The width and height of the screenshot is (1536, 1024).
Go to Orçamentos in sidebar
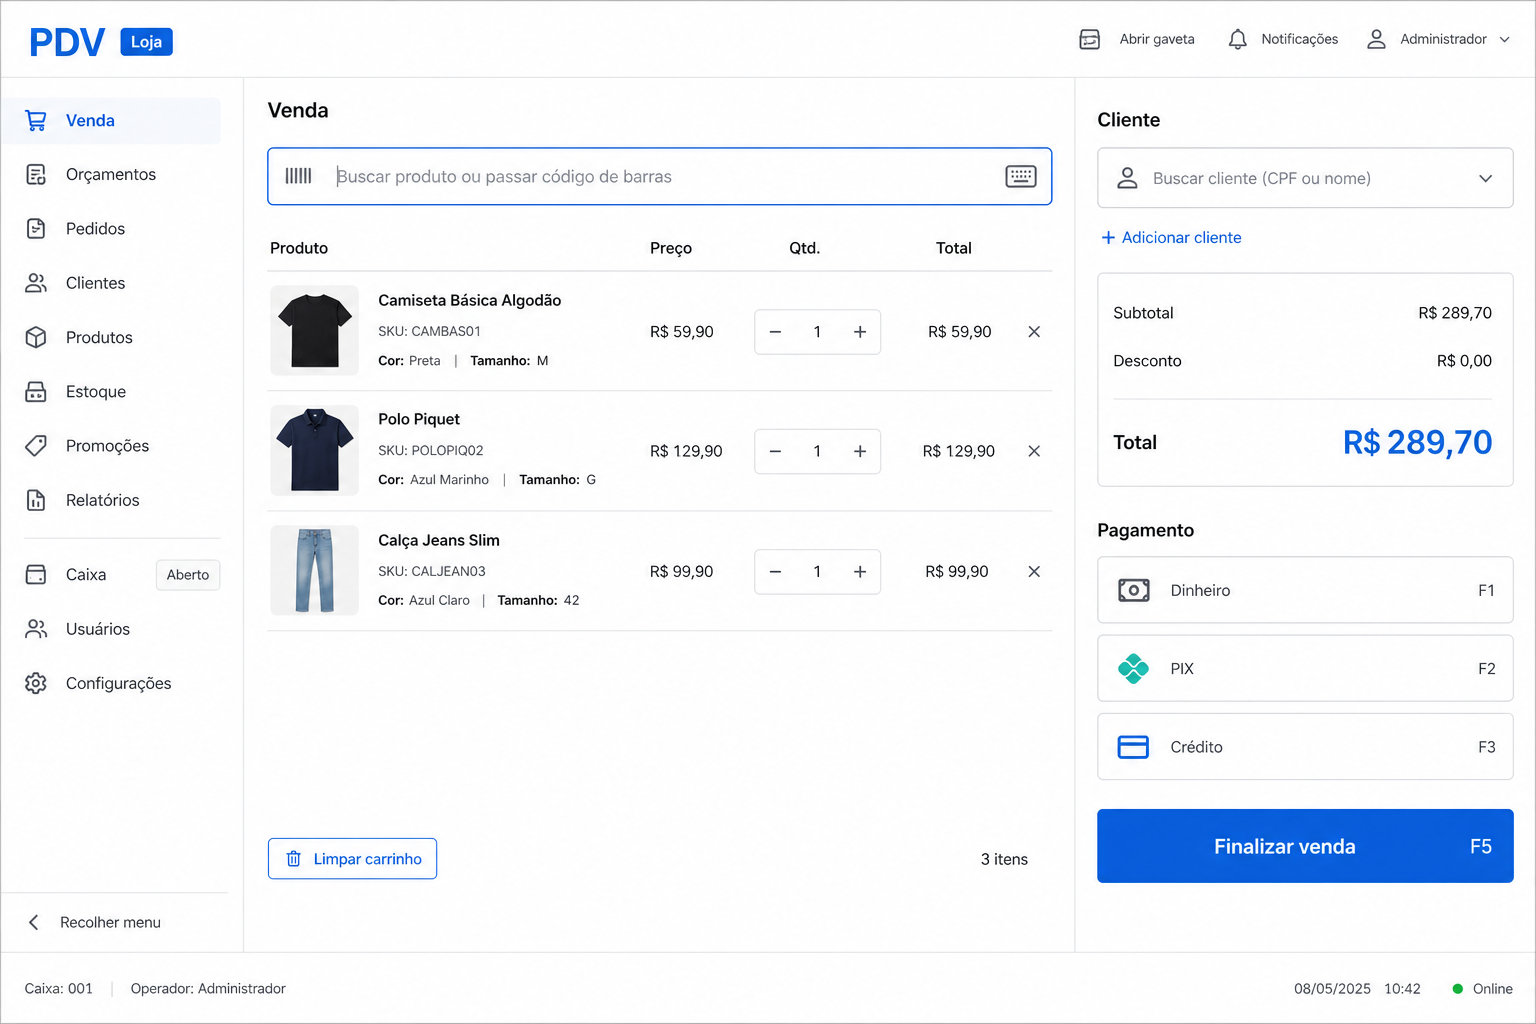tap(112, 175)
